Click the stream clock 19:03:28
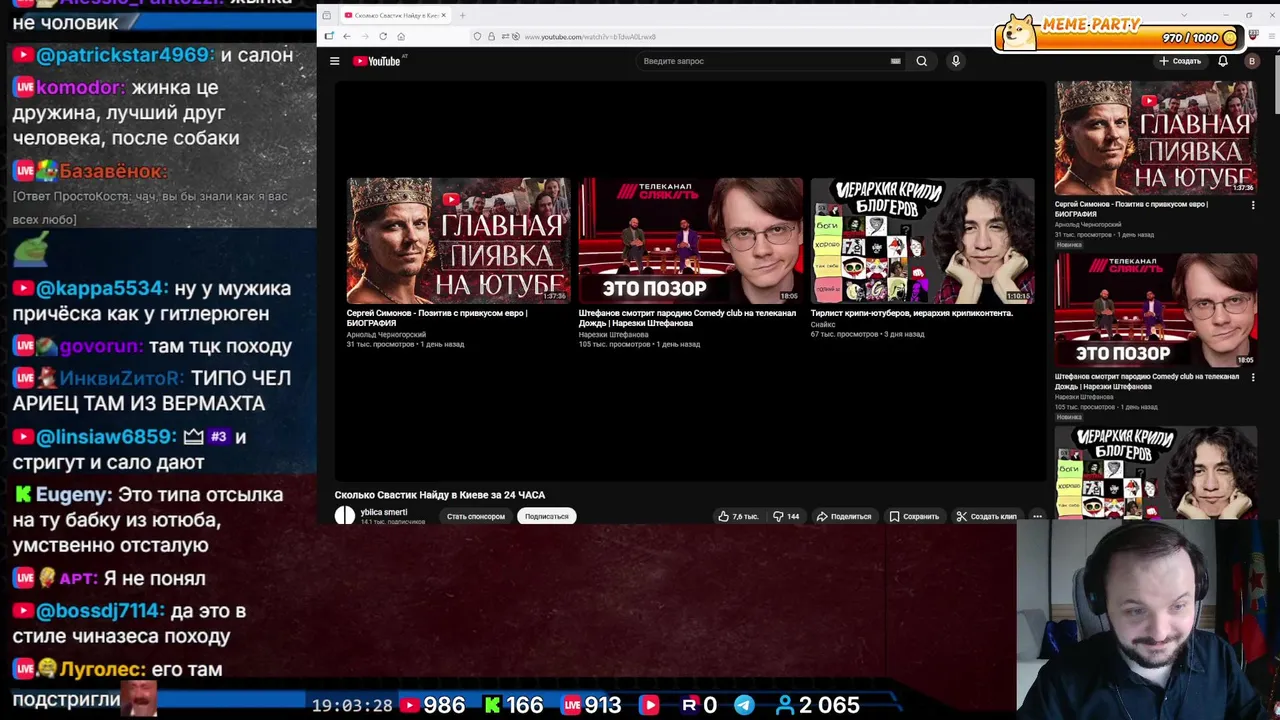Image resolution: width=1280 pixels, height=720 pixels. pyautogui.click(x=352, y=705)
